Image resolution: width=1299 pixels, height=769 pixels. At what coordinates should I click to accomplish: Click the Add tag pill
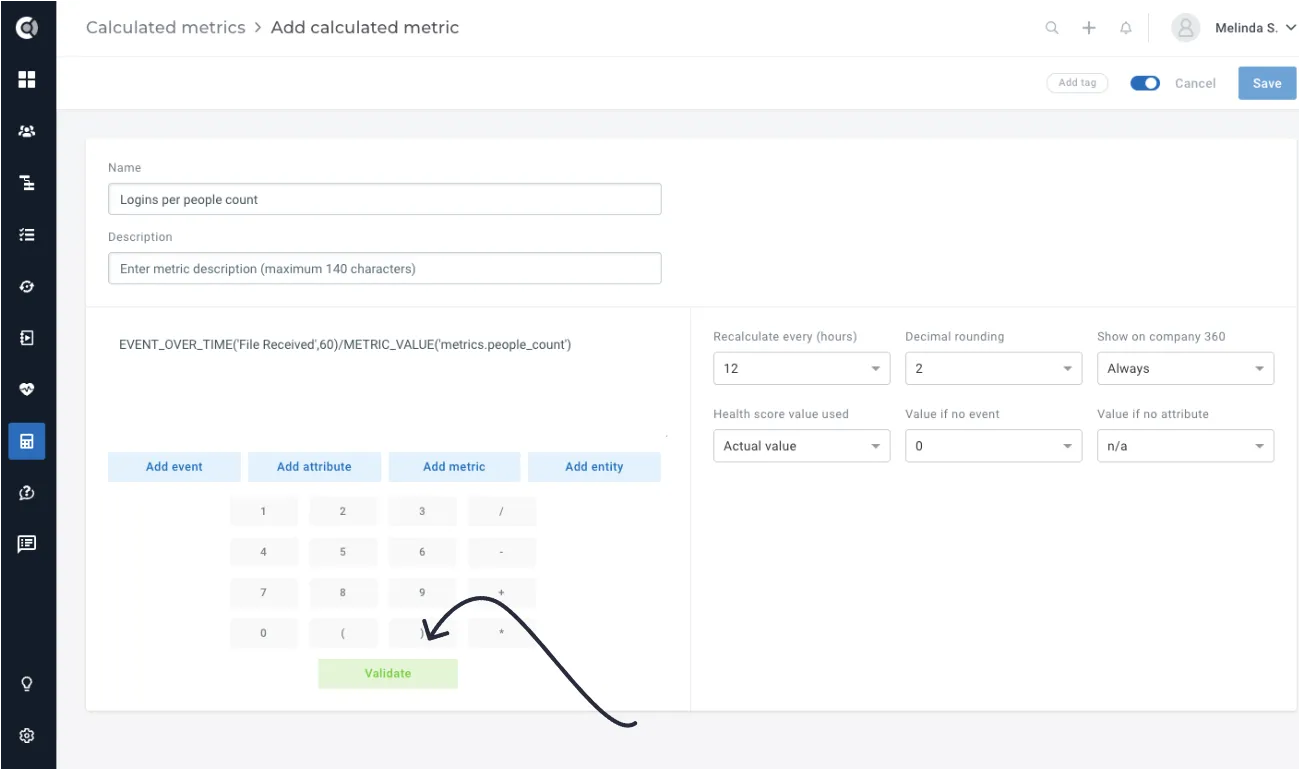pos(1077,83)
